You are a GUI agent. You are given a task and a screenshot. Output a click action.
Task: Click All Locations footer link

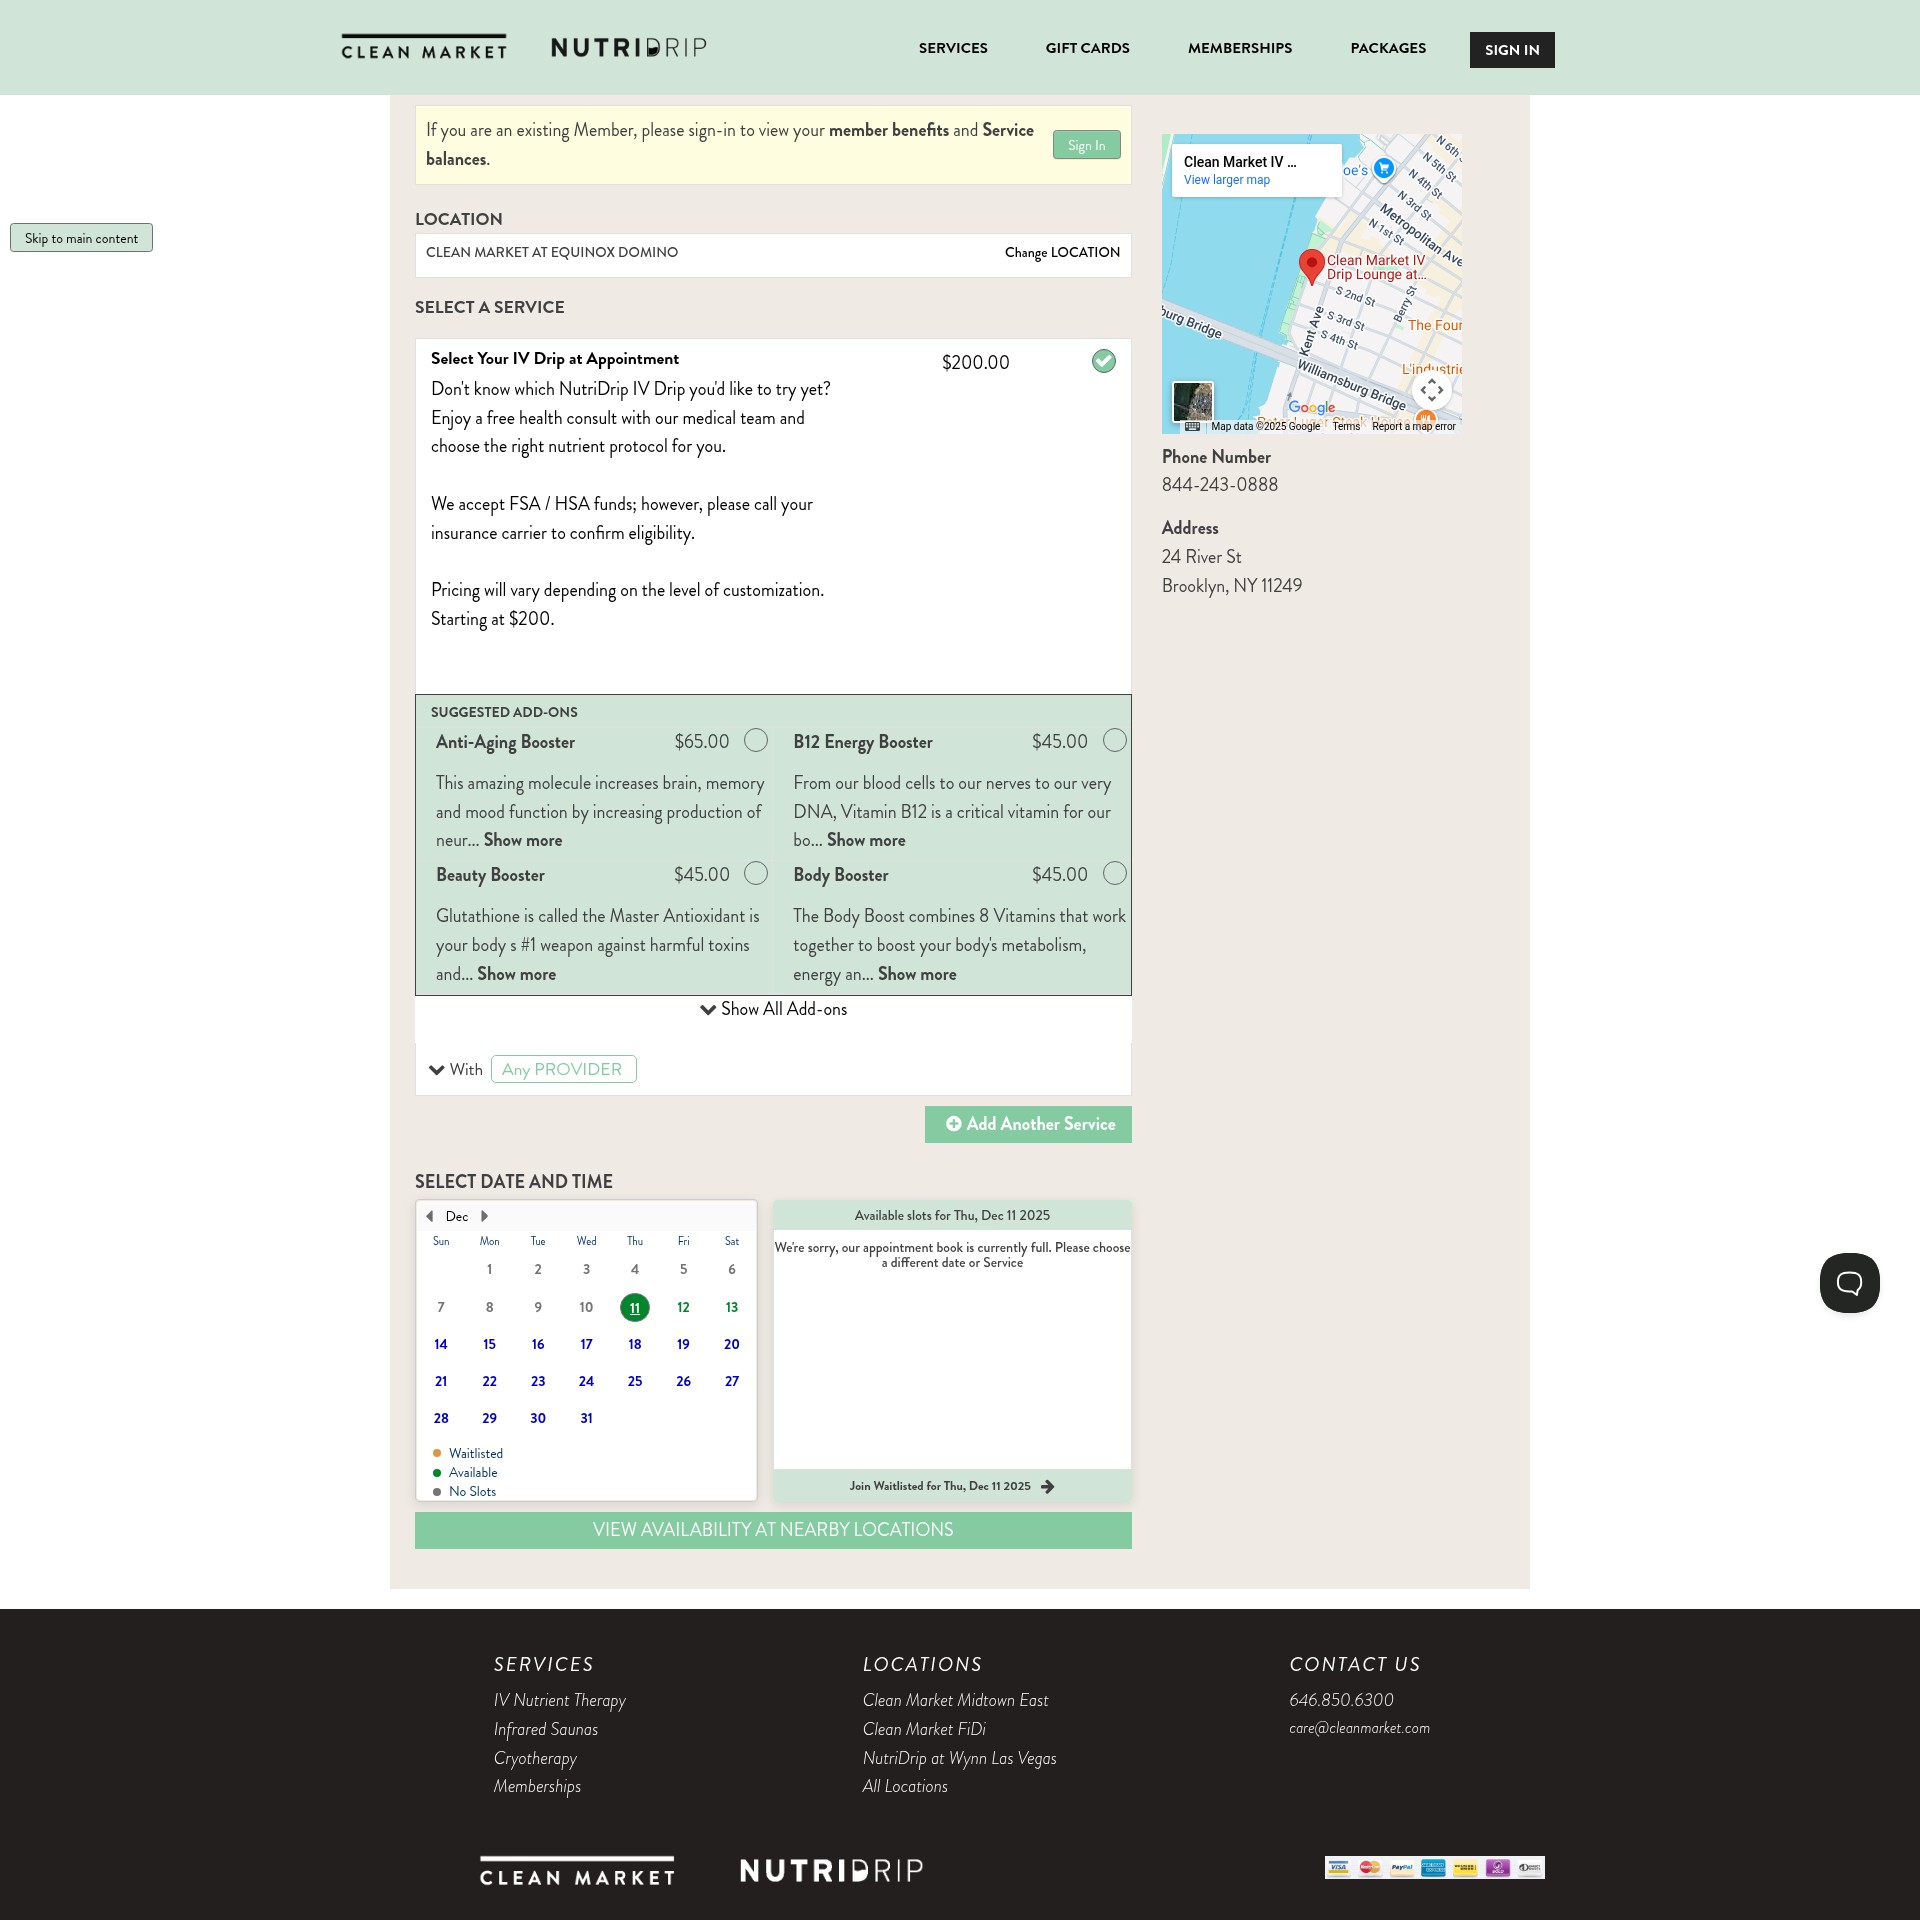pos(905,1786)
